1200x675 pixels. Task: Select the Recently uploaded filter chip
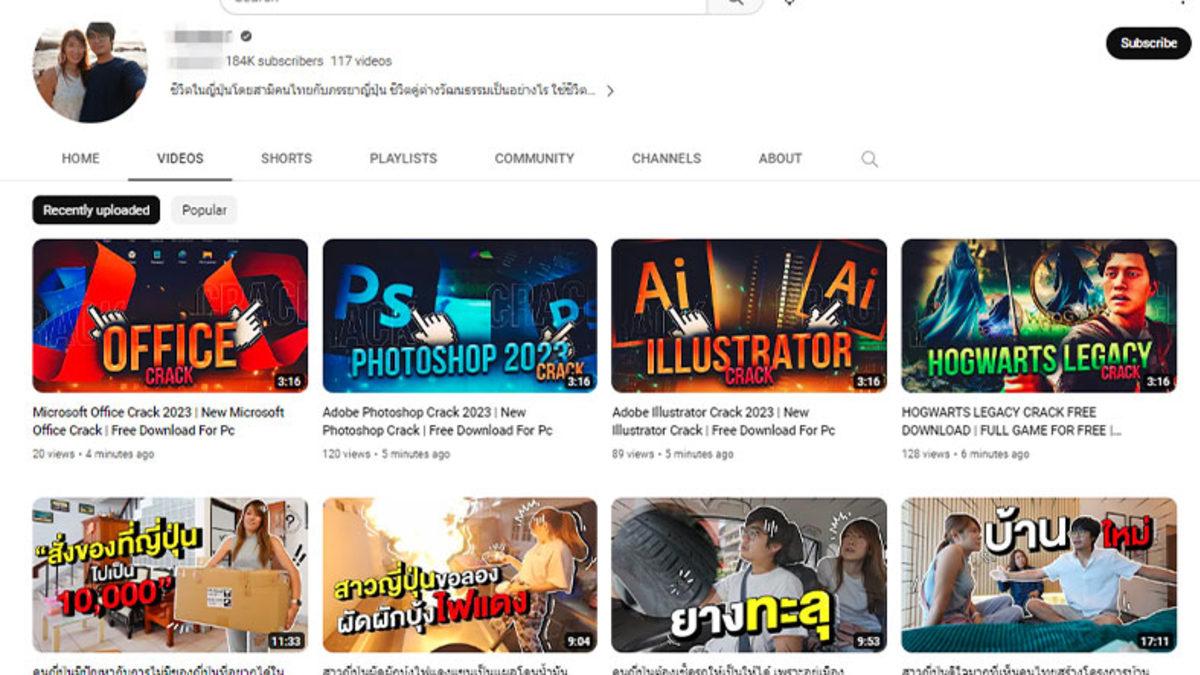pos(97,210)
